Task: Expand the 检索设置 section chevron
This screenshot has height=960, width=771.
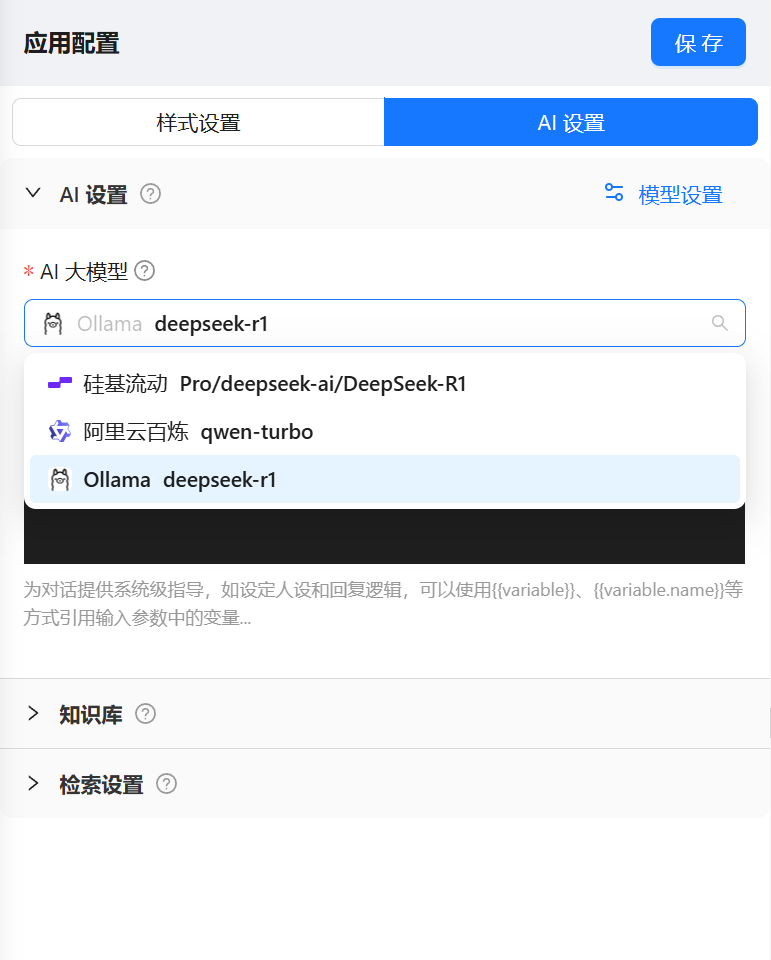Action: (x=34, y=783)
